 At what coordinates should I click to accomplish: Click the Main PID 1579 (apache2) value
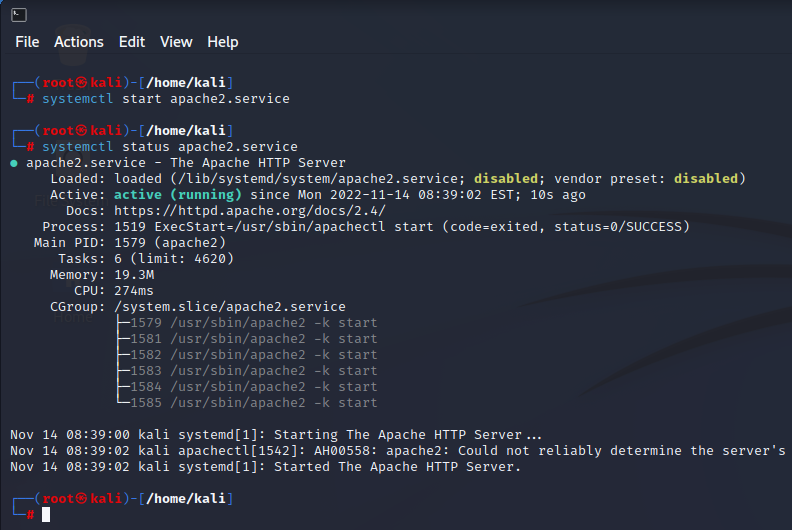click(x=170, y=243)
